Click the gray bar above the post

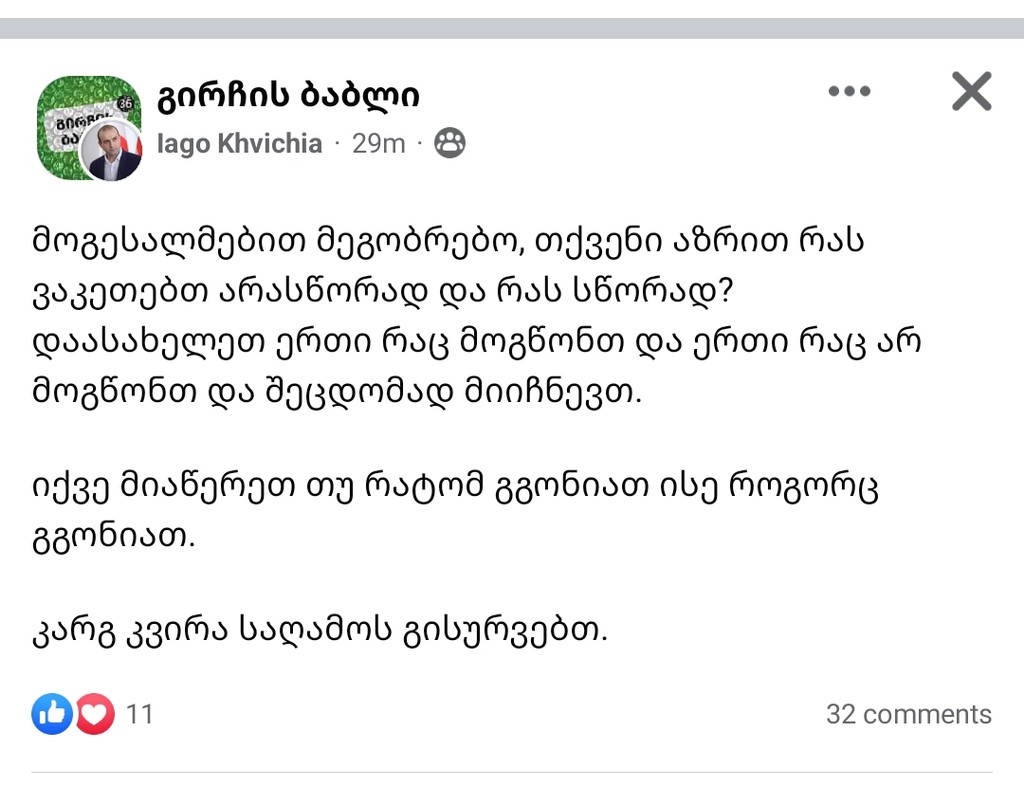[512, 28]
